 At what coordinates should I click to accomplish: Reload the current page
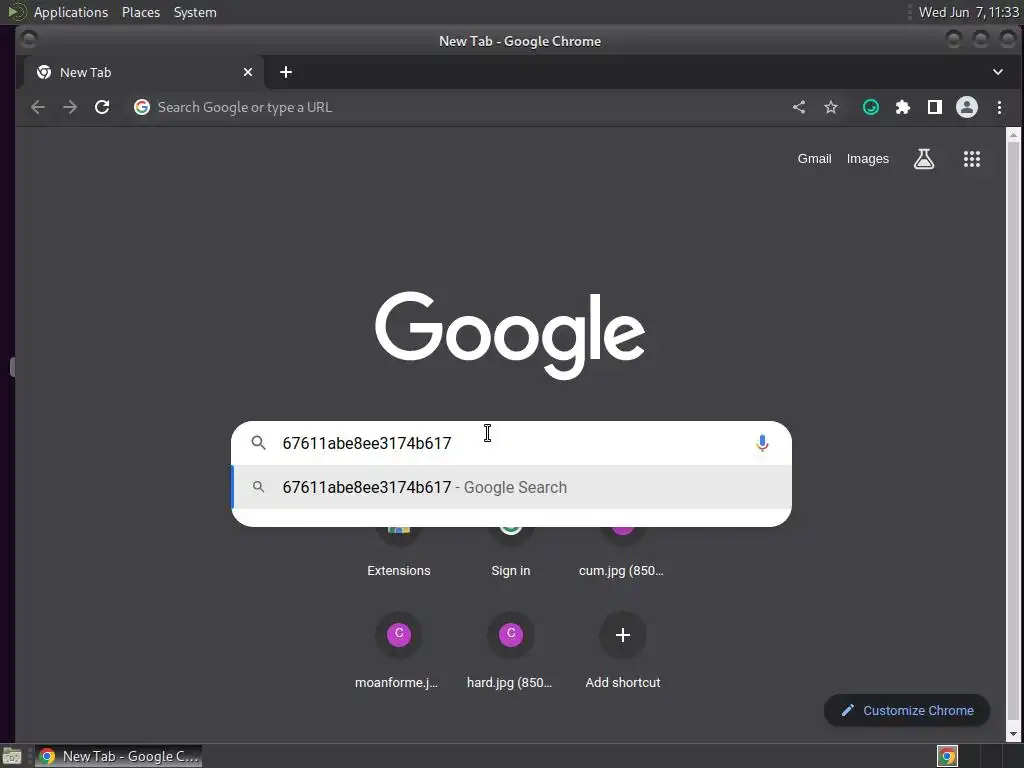(x=102, y=107)
